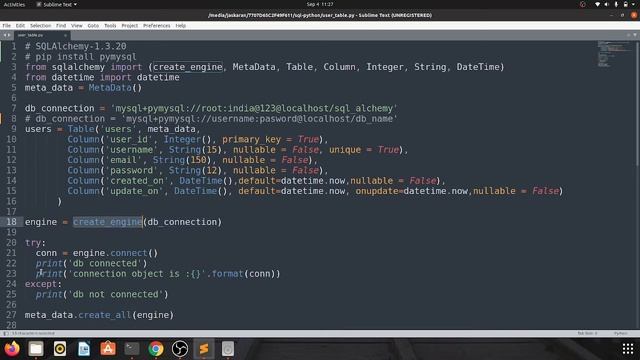The height and width of the screenshot is (360, 640).
Task: Launch Rhythmbox music player from the dock
Action: [60, 349]
